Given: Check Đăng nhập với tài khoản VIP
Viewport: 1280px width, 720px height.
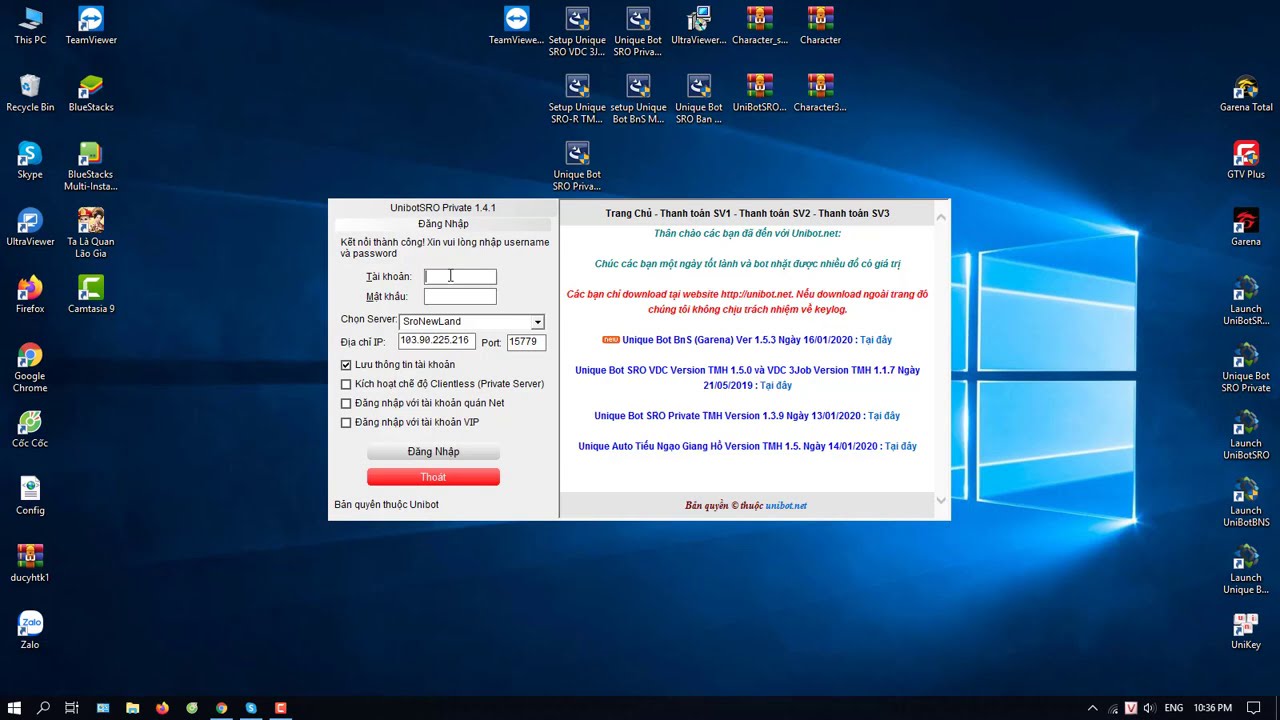Looking at the screenshot, I should click(x=346, y=422).
